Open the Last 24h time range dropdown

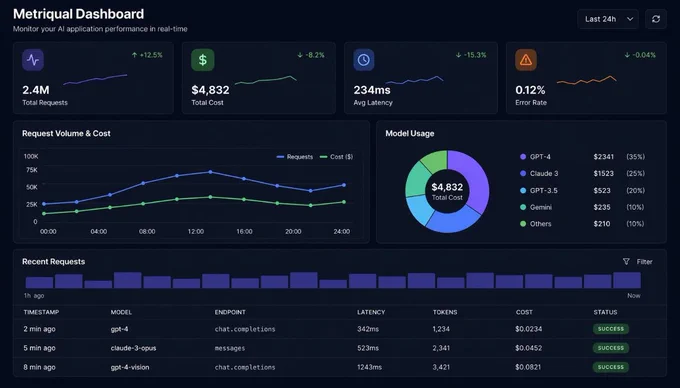608,19
